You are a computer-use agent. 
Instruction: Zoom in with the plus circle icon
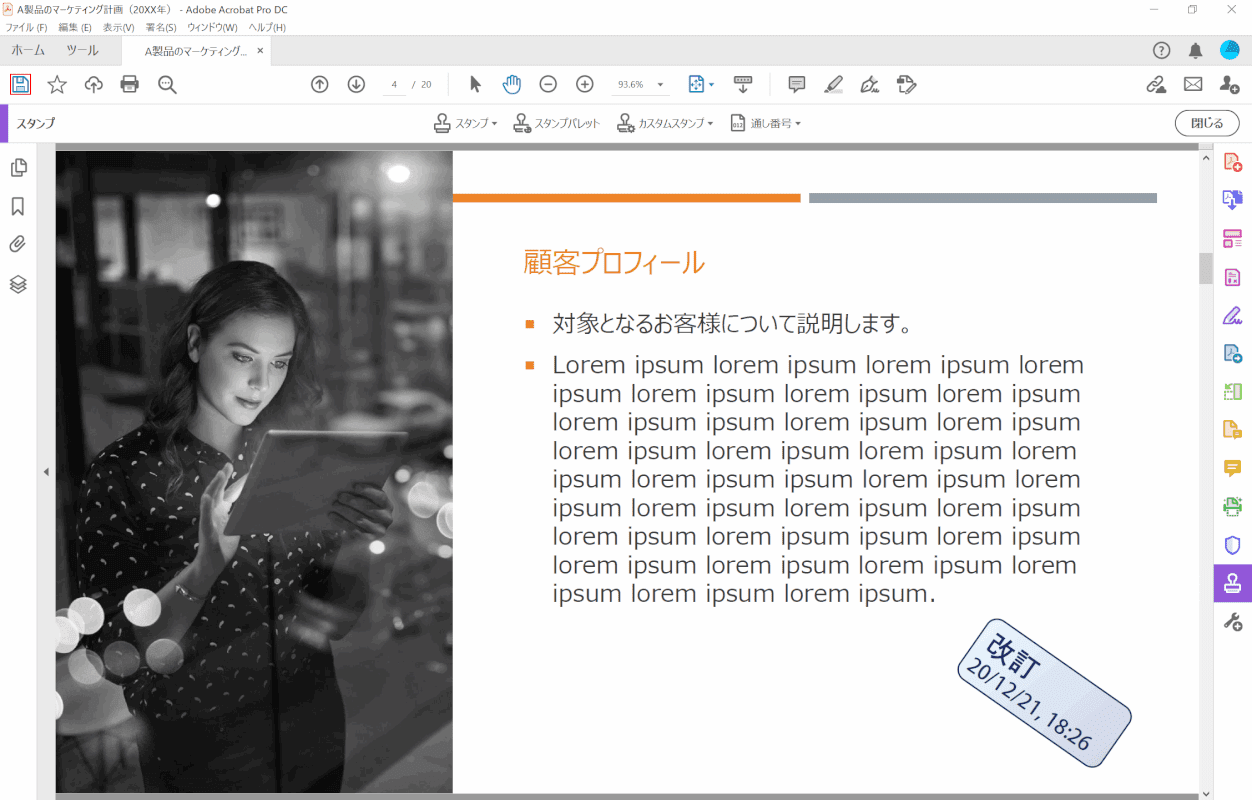pyautogui.click(x=585, y=85)
